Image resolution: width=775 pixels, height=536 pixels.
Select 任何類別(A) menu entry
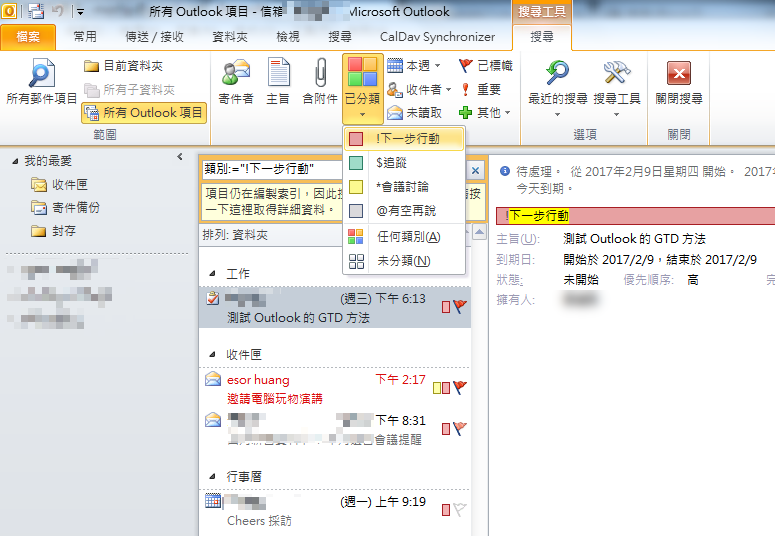click(404, 237)
